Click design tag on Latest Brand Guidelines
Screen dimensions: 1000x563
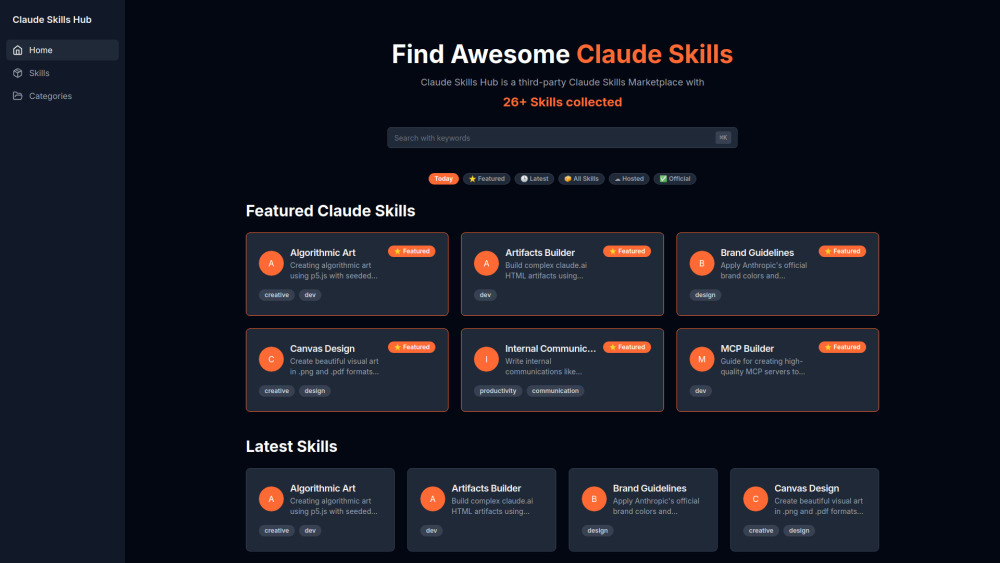click(x=598, y=530)
